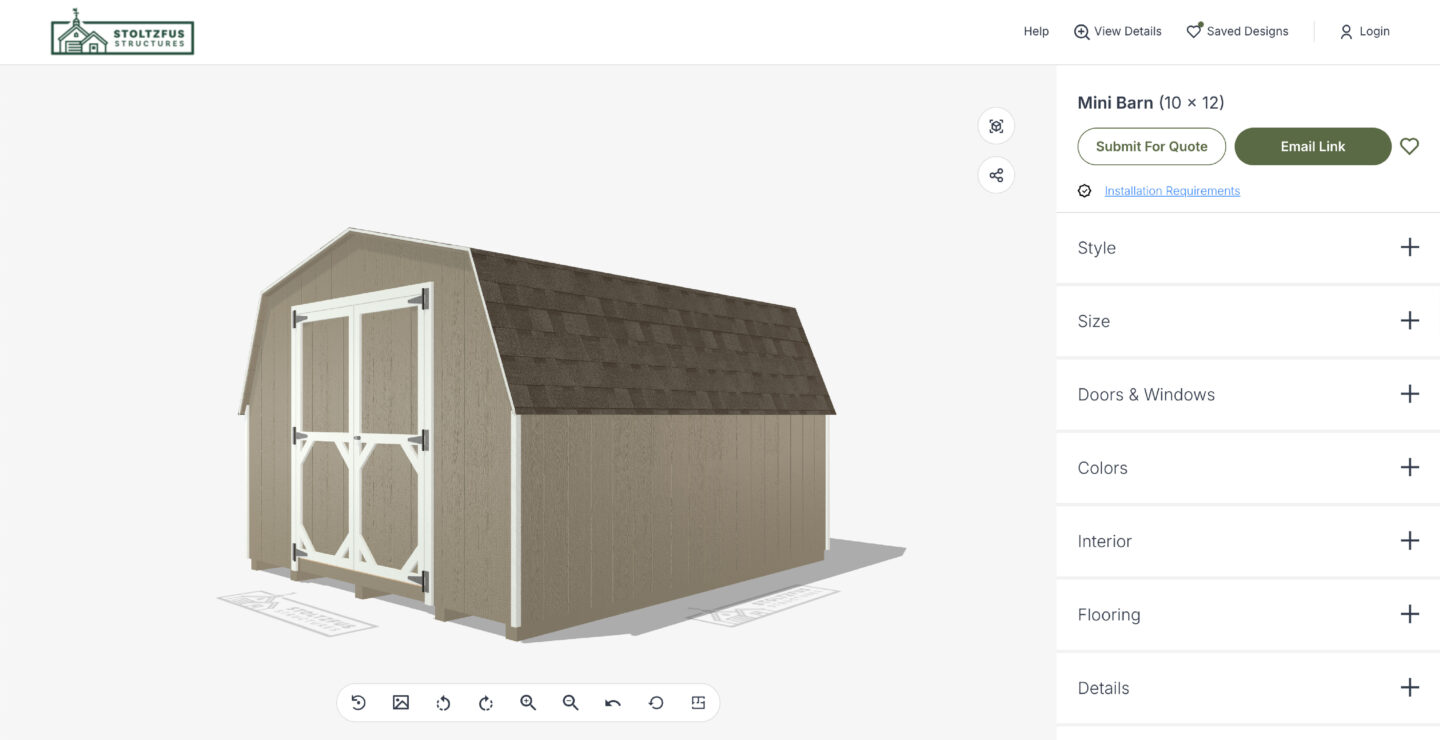This screenshot has height=740, width=1440.
Task: Toggle the heart favorite for this design
Action: tap(1409, 146)
